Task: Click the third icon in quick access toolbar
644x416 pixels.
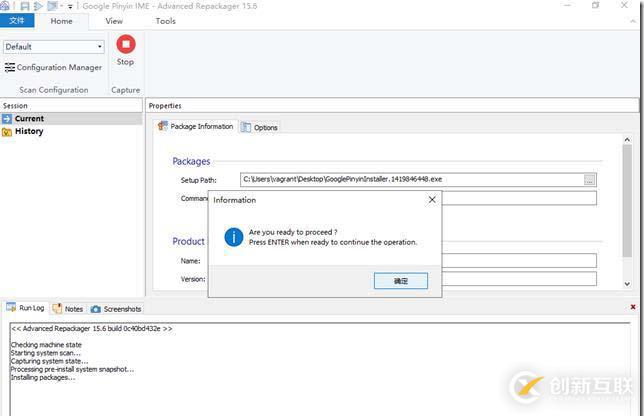Action: [x=52, y=6]
